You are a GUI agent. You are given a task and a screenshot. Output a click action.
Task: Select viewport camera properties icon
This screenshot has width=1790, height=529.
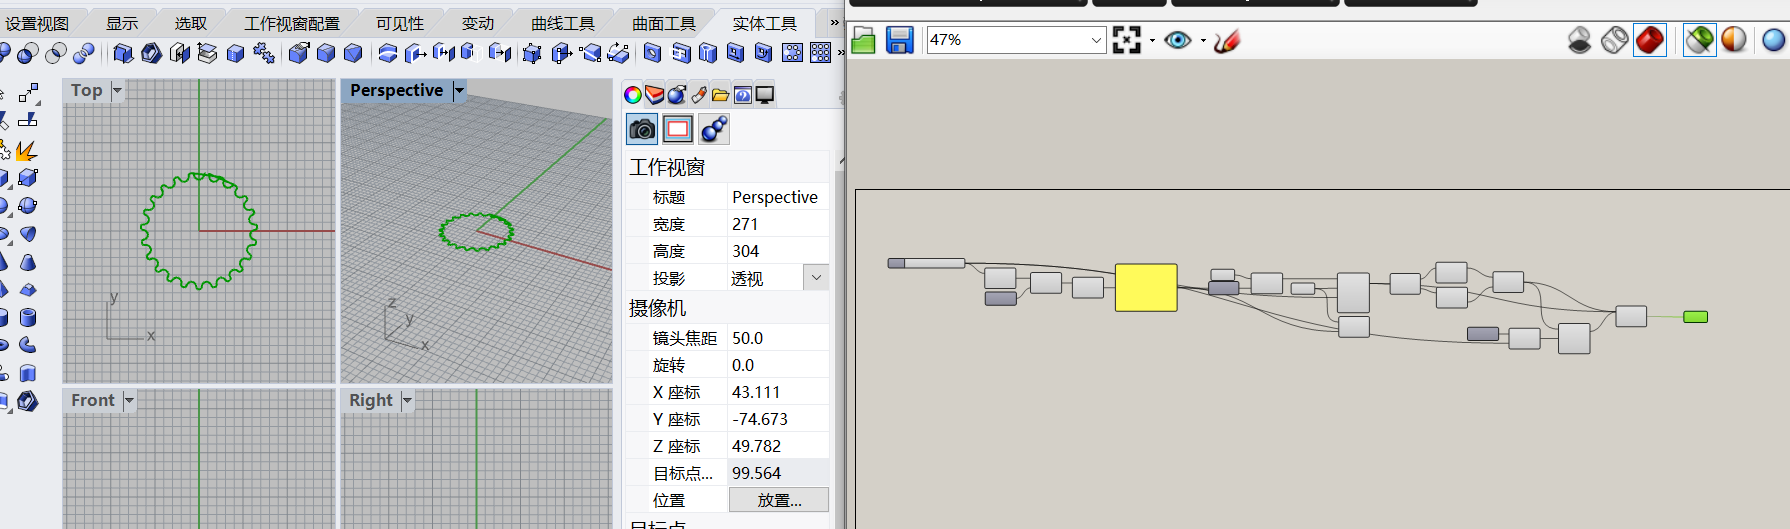coord(642,129)
